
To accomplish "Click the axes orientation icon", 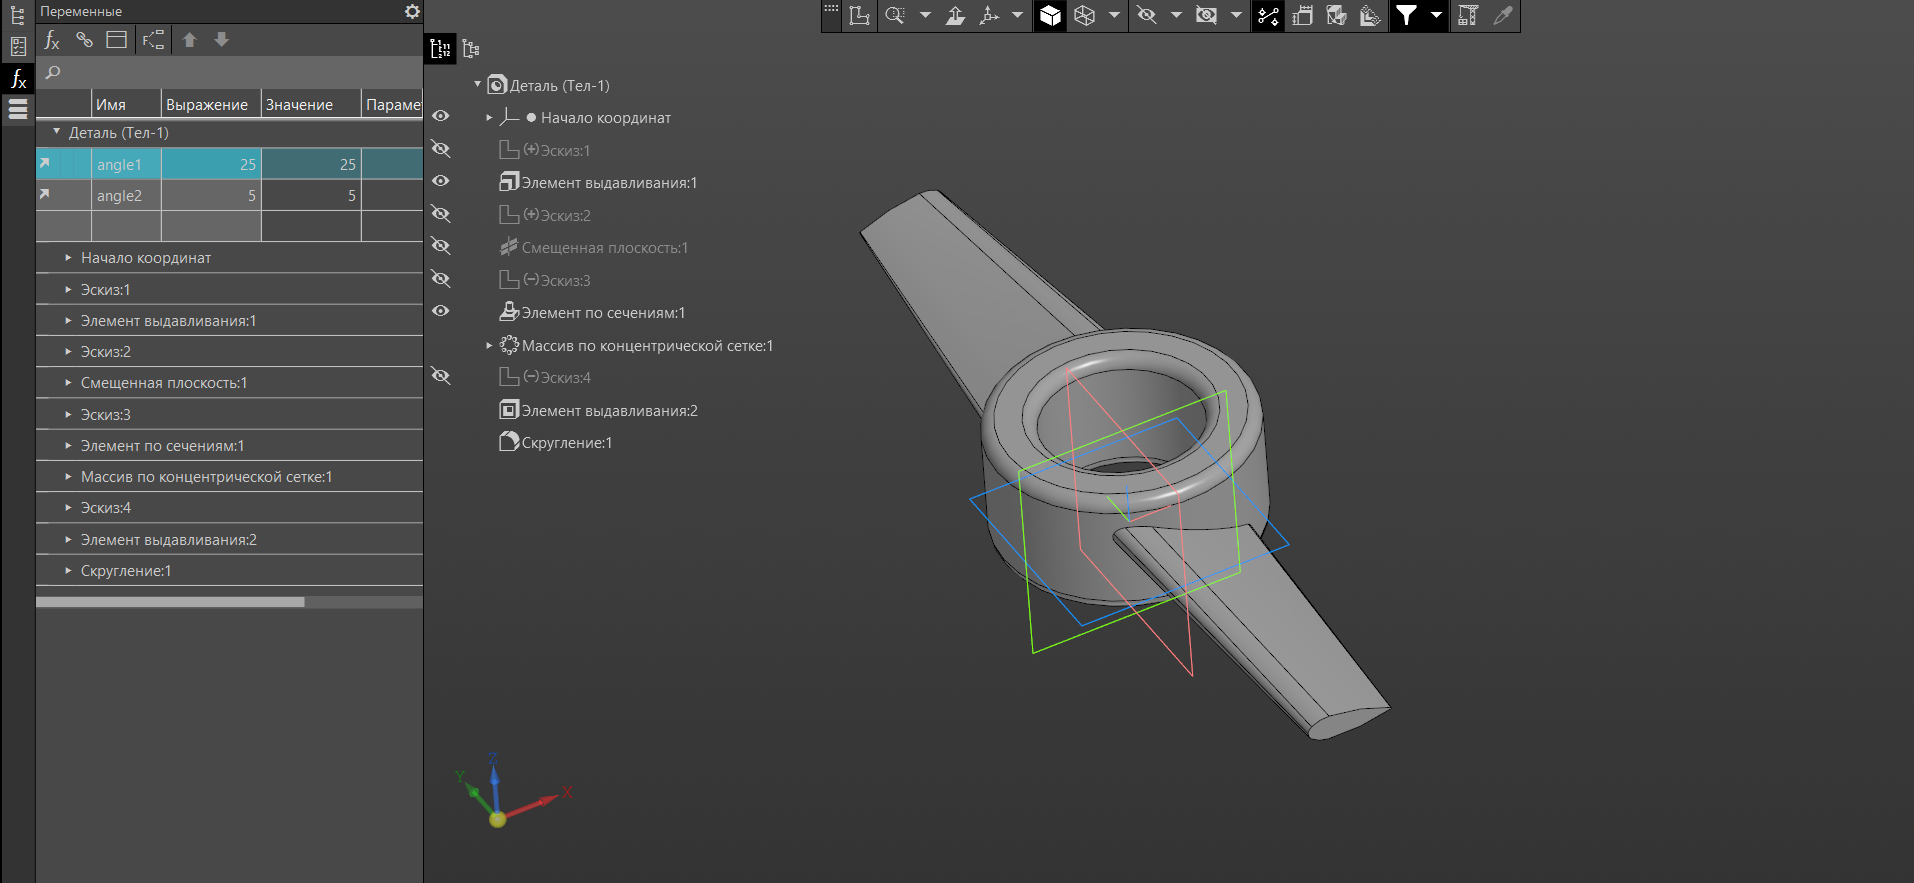I will pos(989,15).
